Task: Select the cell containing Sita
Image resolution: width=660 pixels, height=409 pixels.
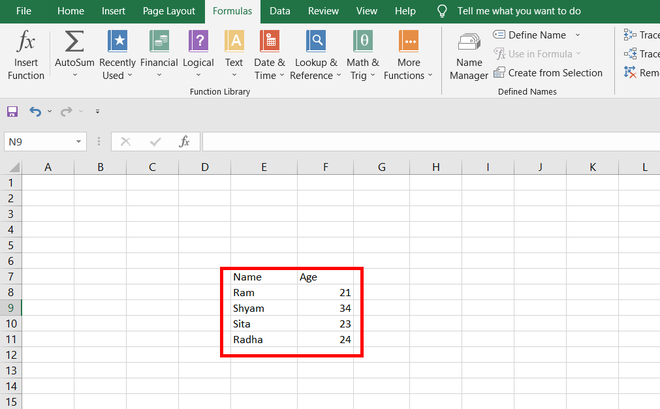Action: (x=264, y=324)
